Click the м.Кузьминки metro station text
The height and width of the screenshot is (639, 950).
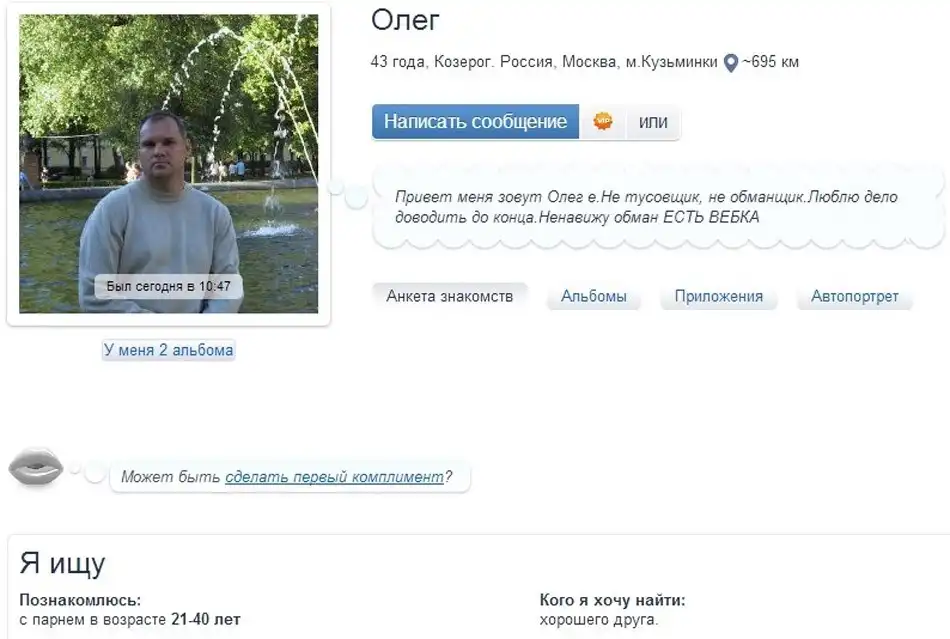click(x=671, y=62)
